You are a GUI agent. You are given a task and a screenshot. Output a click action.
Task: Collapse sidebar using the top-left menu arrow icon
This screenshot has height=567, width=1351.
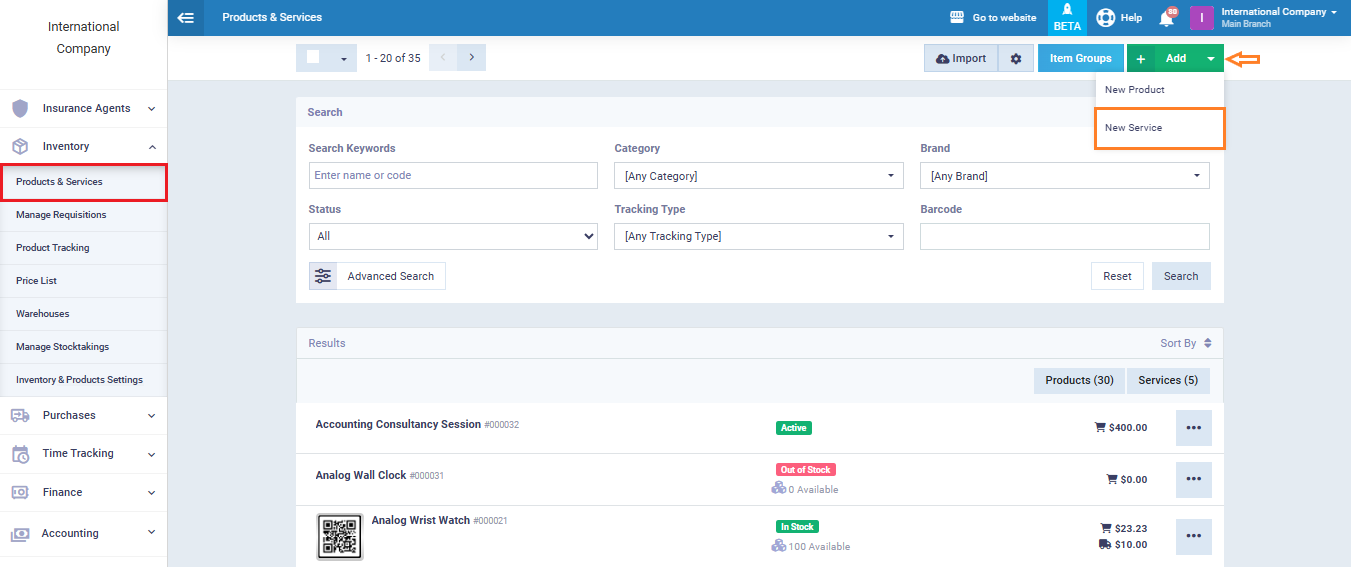pyautogui.click(x=185, y=18)
